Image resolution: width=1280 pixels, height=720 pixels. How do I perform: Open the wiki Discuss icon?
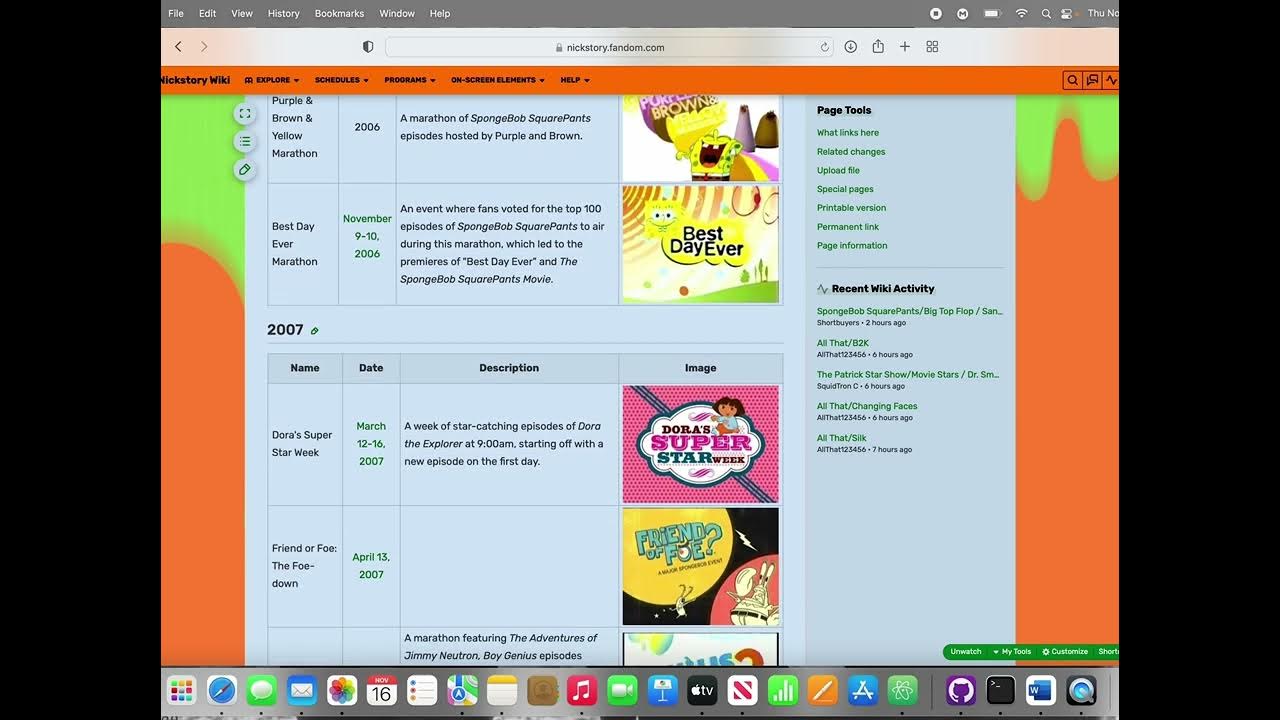tap(1092, 80)
